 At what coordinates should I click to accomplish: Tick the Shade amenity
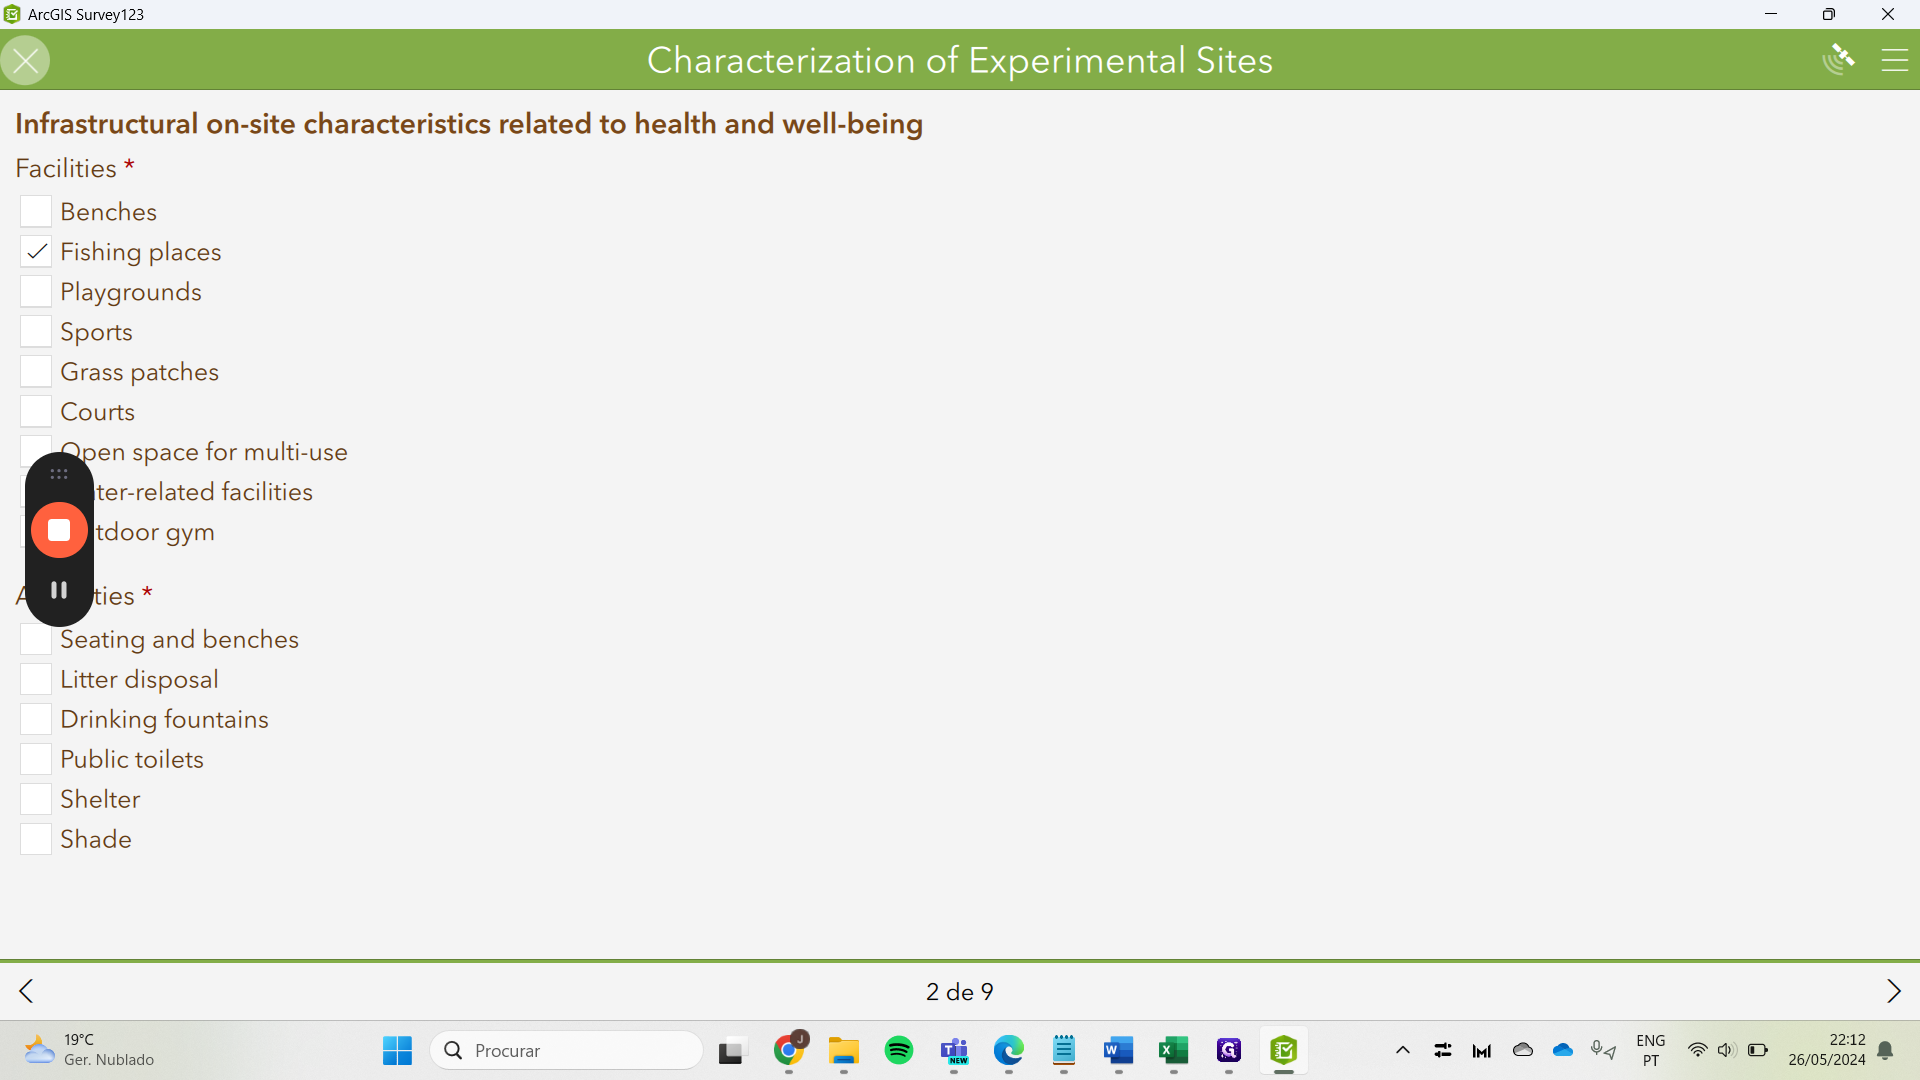pos(36,839)
